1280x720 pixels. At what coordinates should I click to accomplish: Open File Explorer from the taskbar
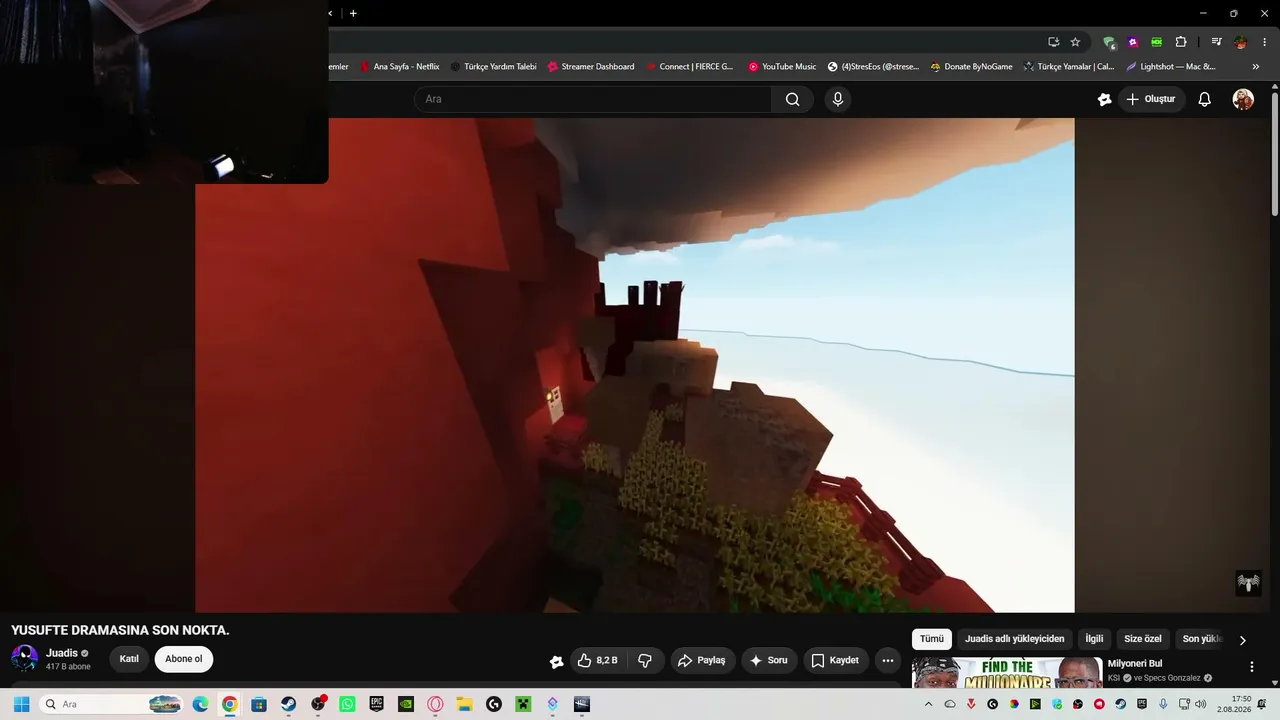point(464,704)
